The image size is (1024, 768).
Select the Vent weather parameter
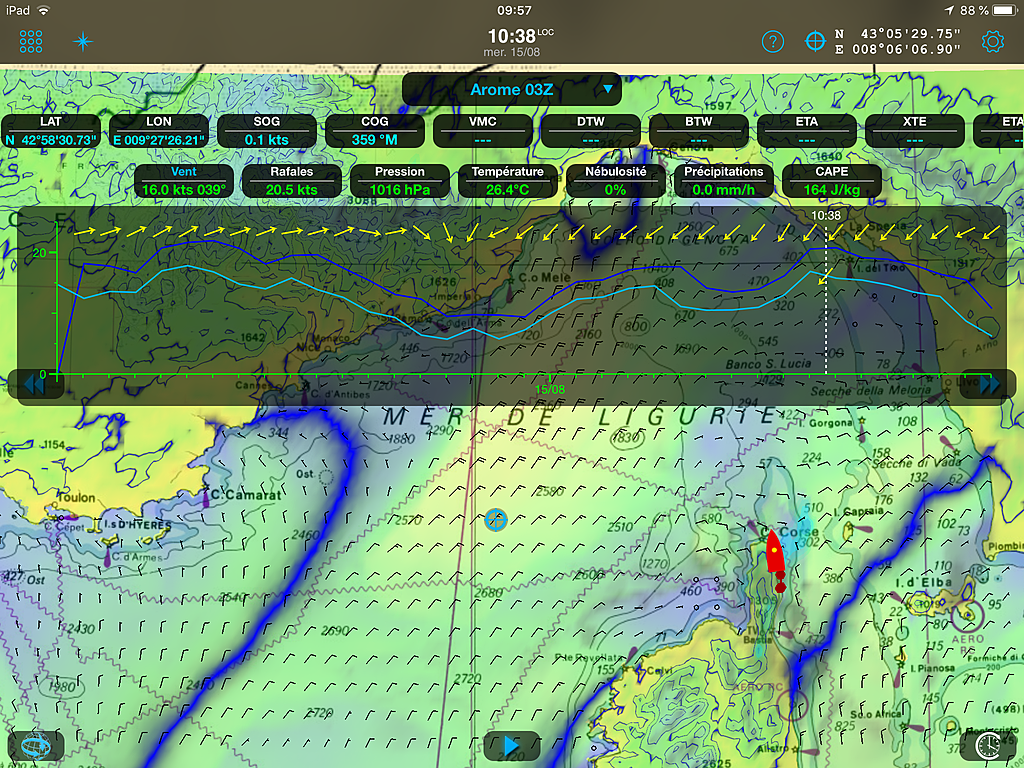tap(184, 181)
